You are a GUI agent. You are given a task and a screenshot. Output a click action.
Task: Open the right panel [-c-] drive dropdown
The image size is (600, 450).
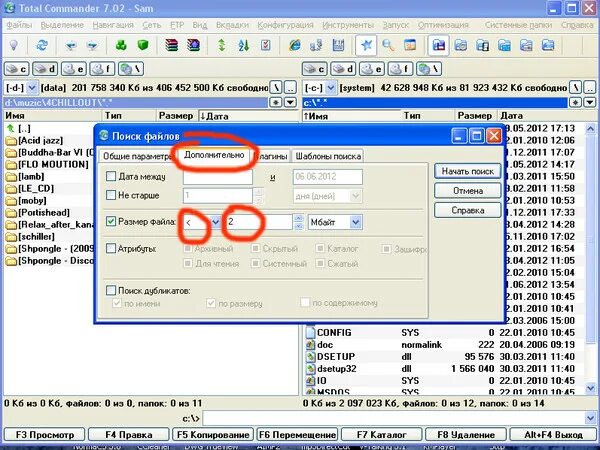pyautogui.click(x=331, y=88)
